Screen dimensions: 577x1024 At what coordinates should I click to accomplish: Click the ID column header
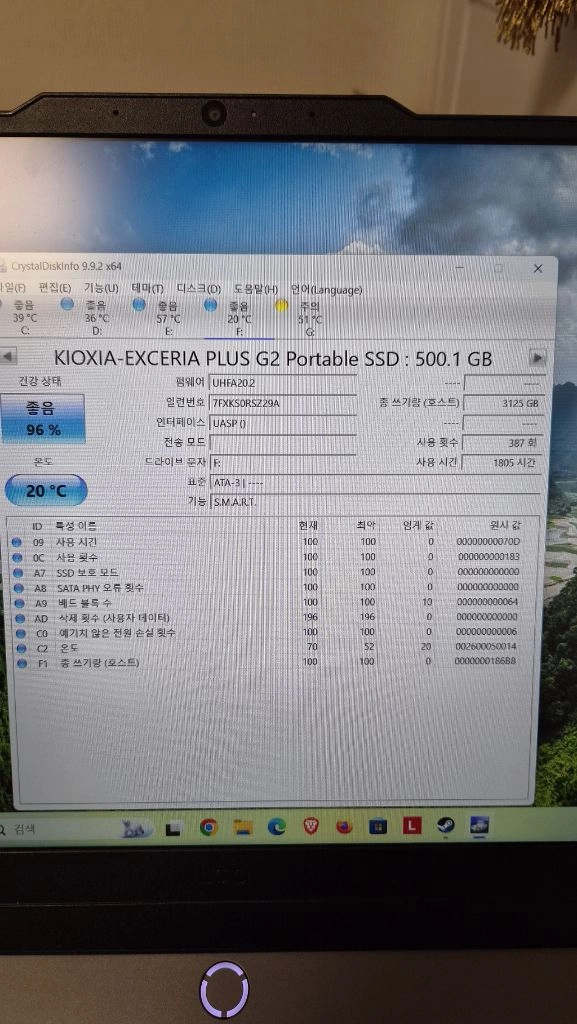point(37,526)
